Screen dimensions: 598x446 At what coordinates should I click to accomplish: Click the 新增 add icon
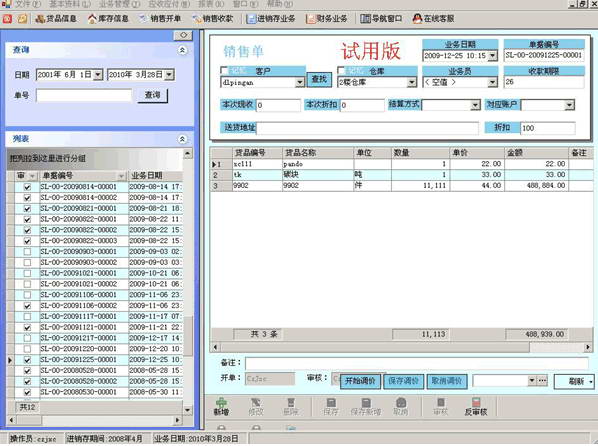(x=221, y=403)
